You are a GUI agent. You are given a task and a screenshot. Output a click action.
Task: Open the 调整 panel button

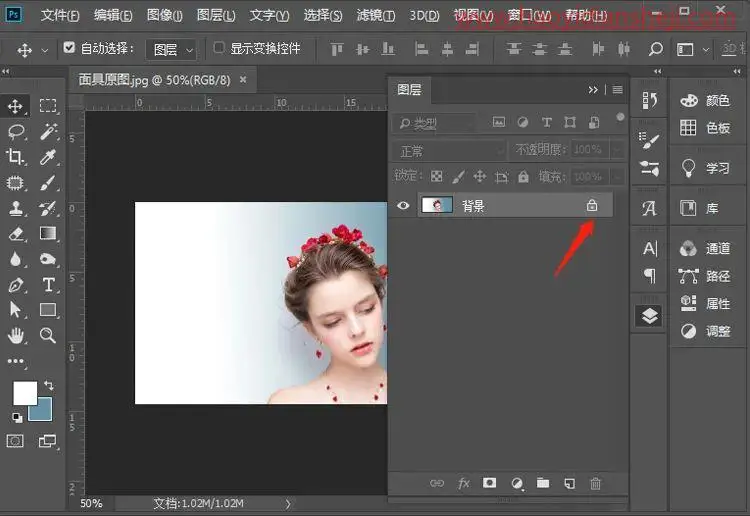706,331
